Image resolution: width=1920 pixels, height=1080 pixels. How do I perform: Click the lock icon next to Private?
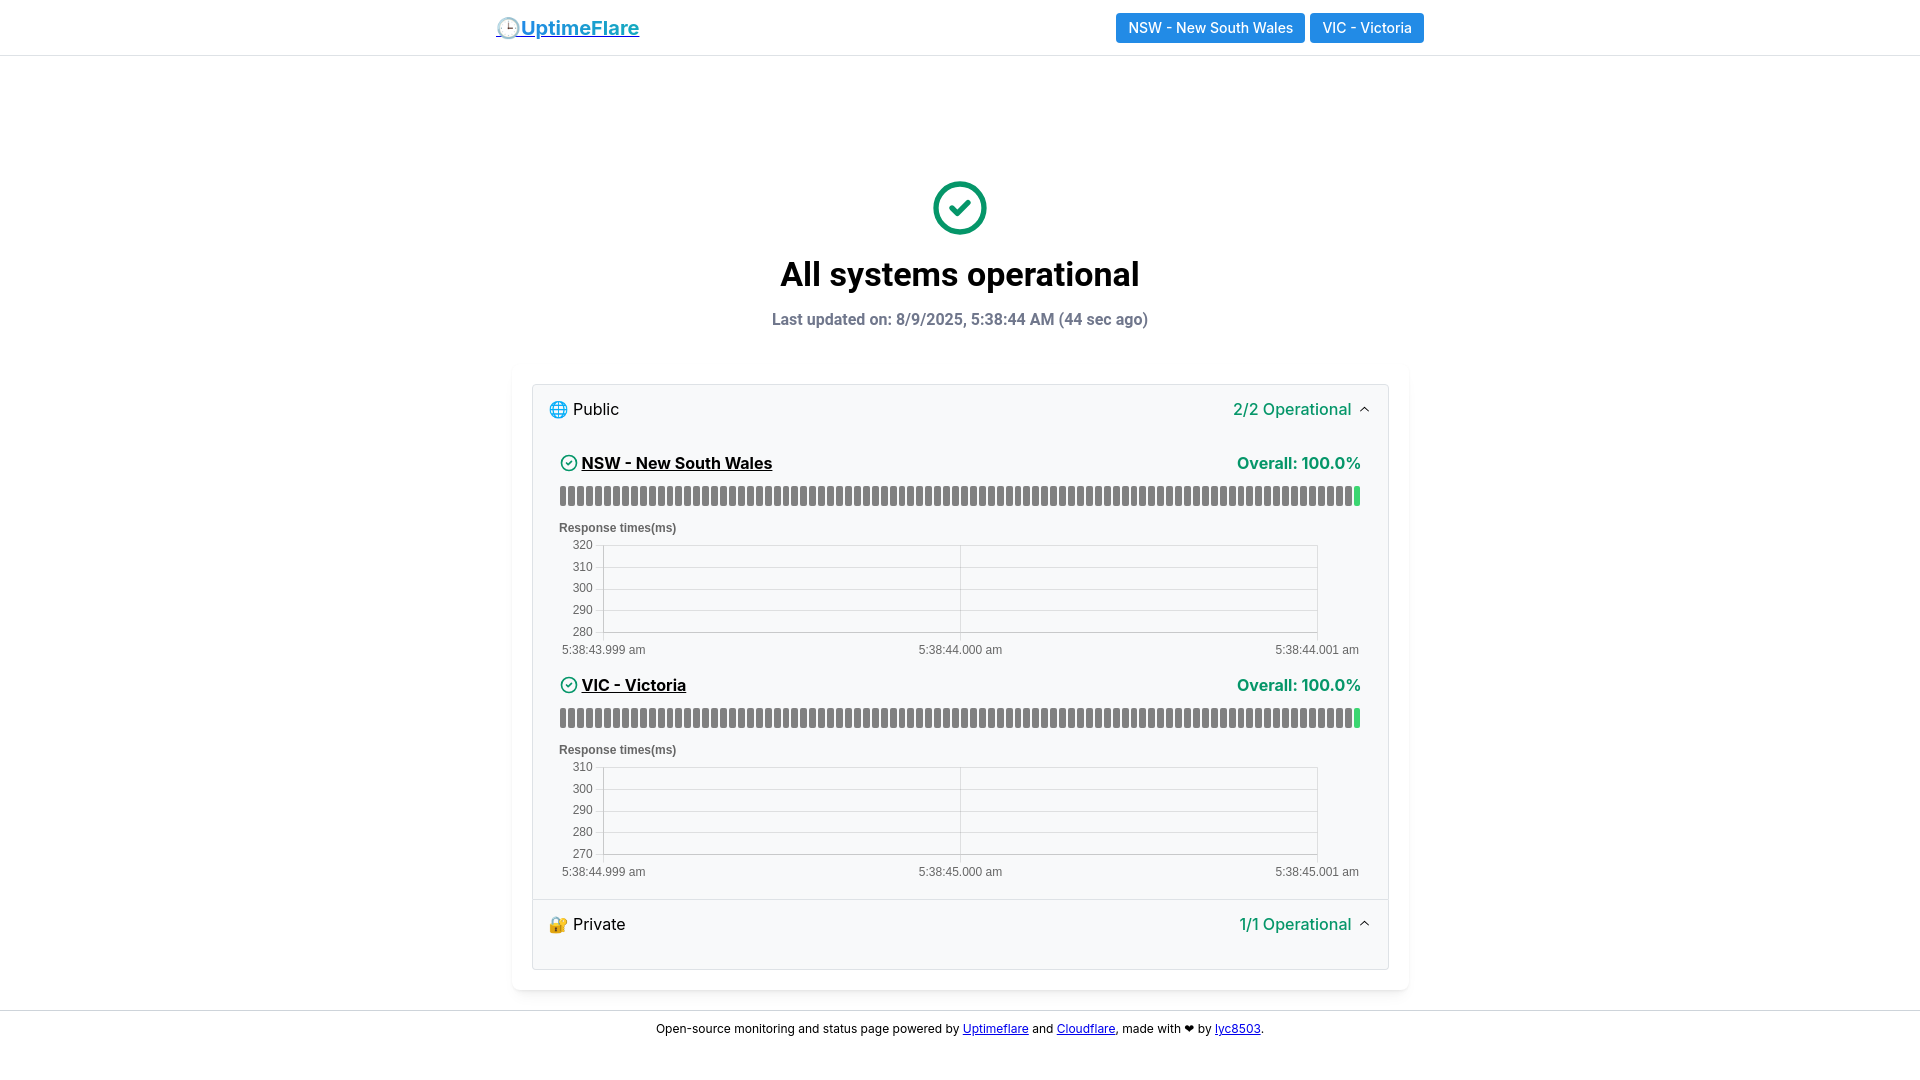pos(558,924)
